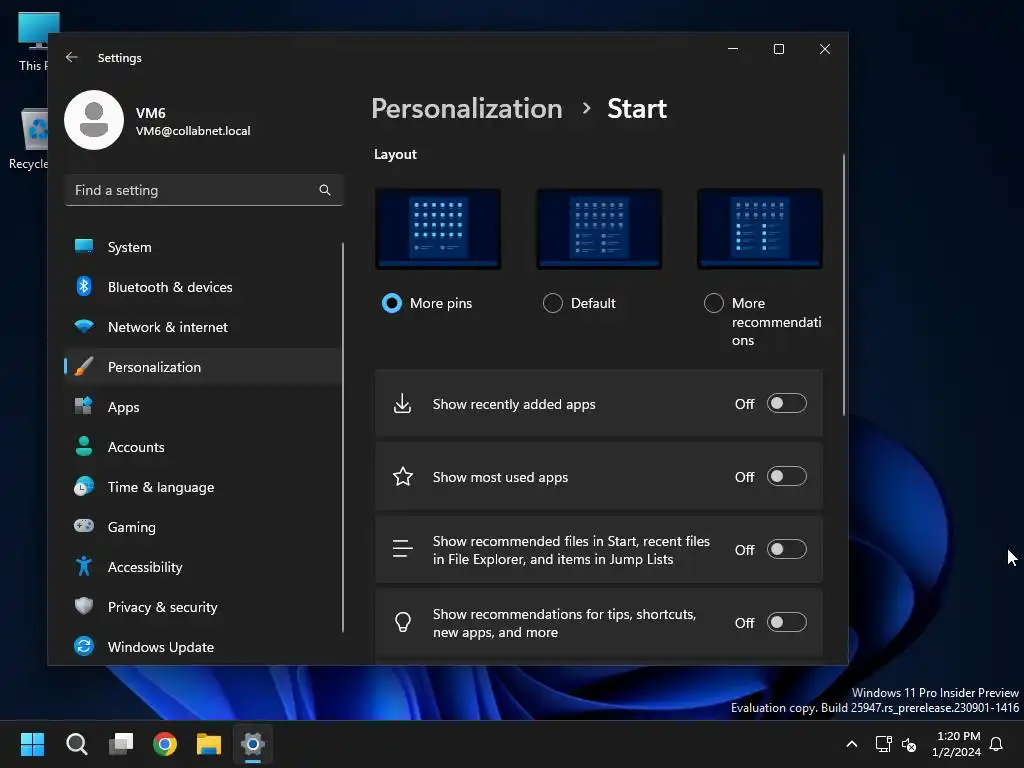The height and width of the screenshot is (768, 1024).
Task: Maximize the Settings window
Action: pos(778,49)
